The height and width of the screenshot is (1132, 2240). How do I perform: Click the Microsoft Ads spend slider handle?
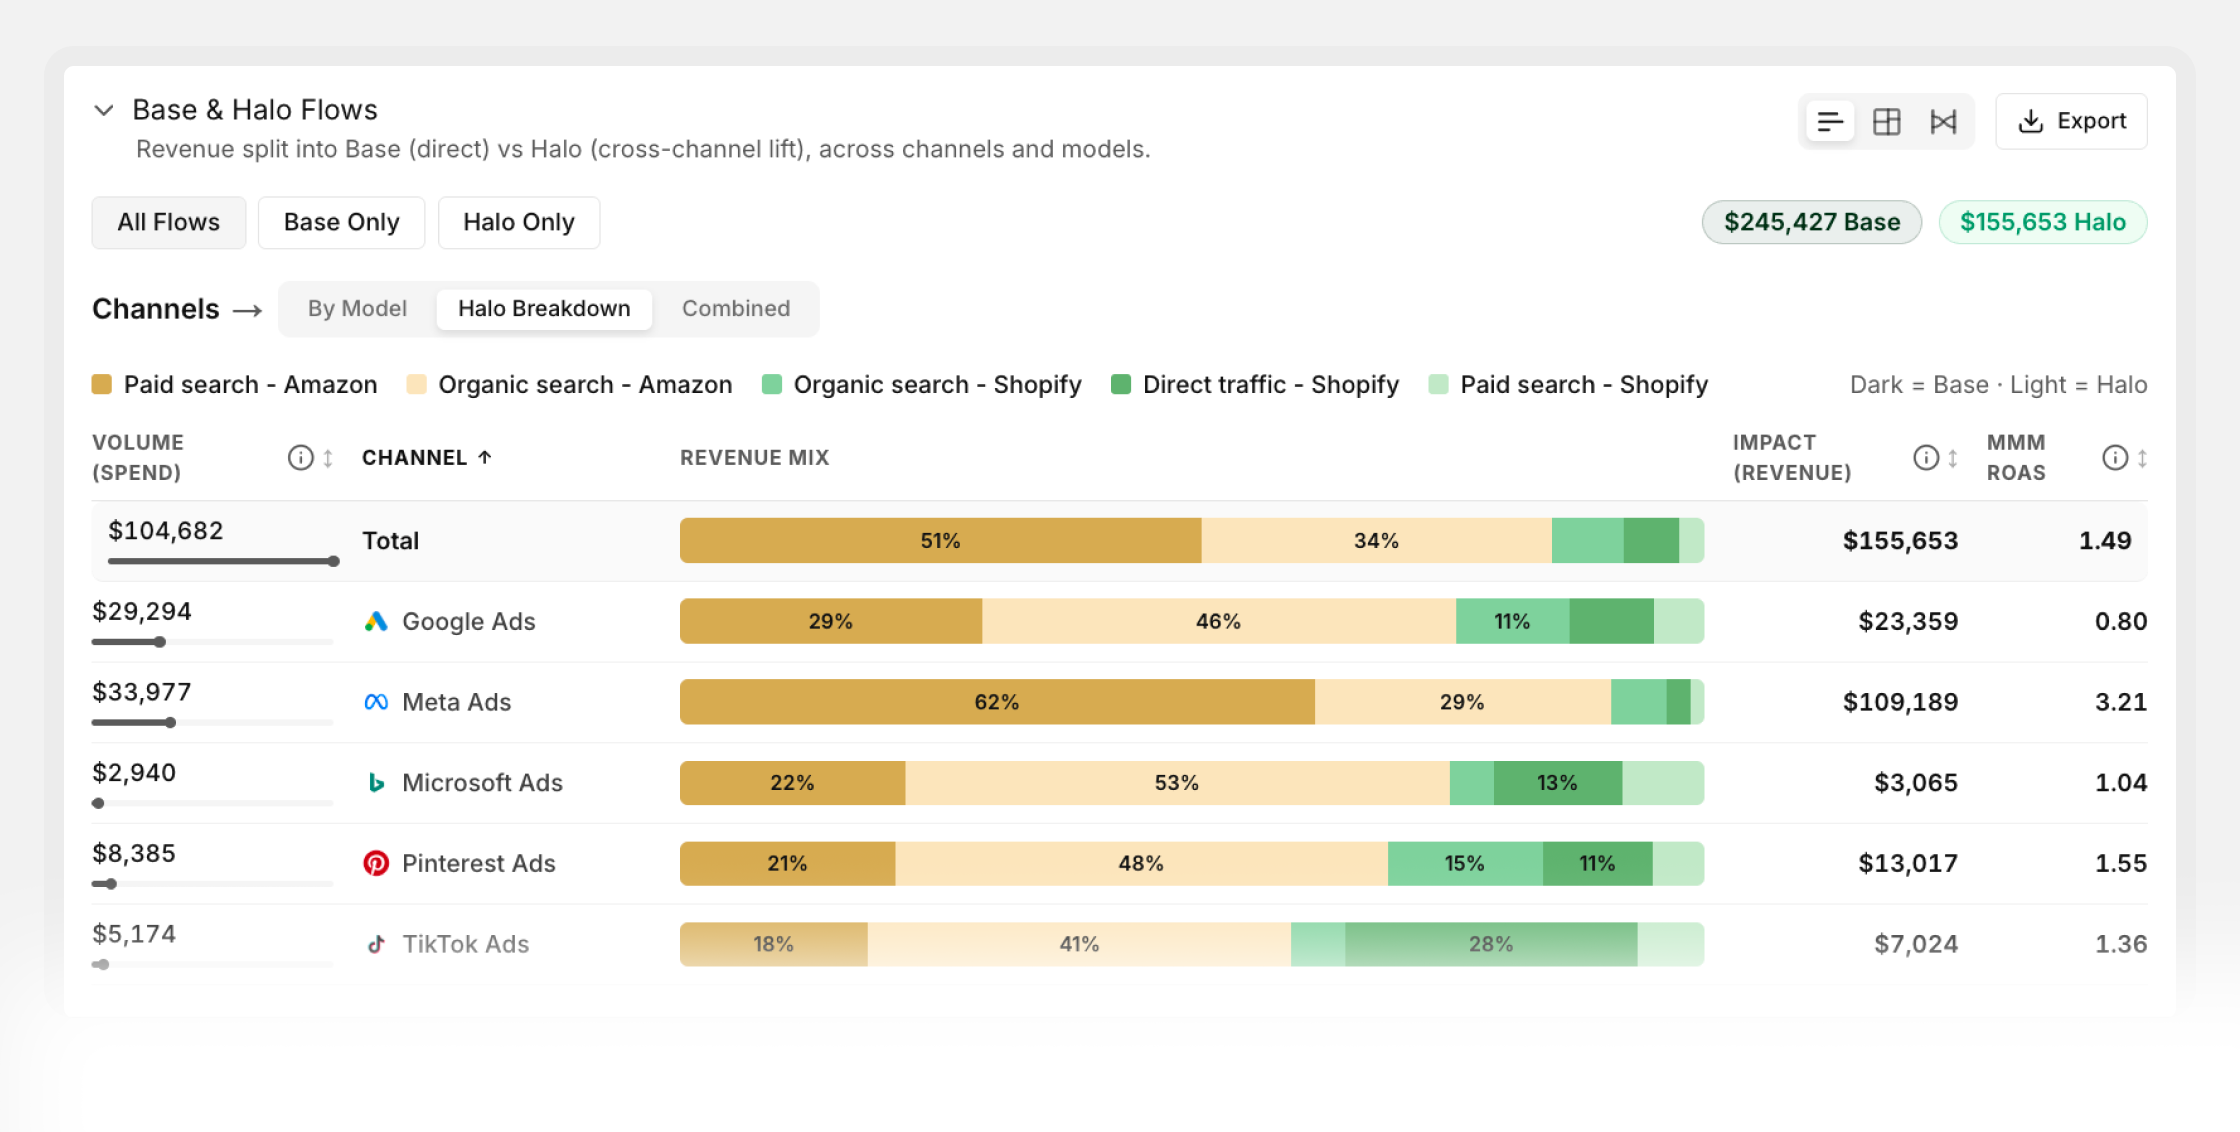98,803
